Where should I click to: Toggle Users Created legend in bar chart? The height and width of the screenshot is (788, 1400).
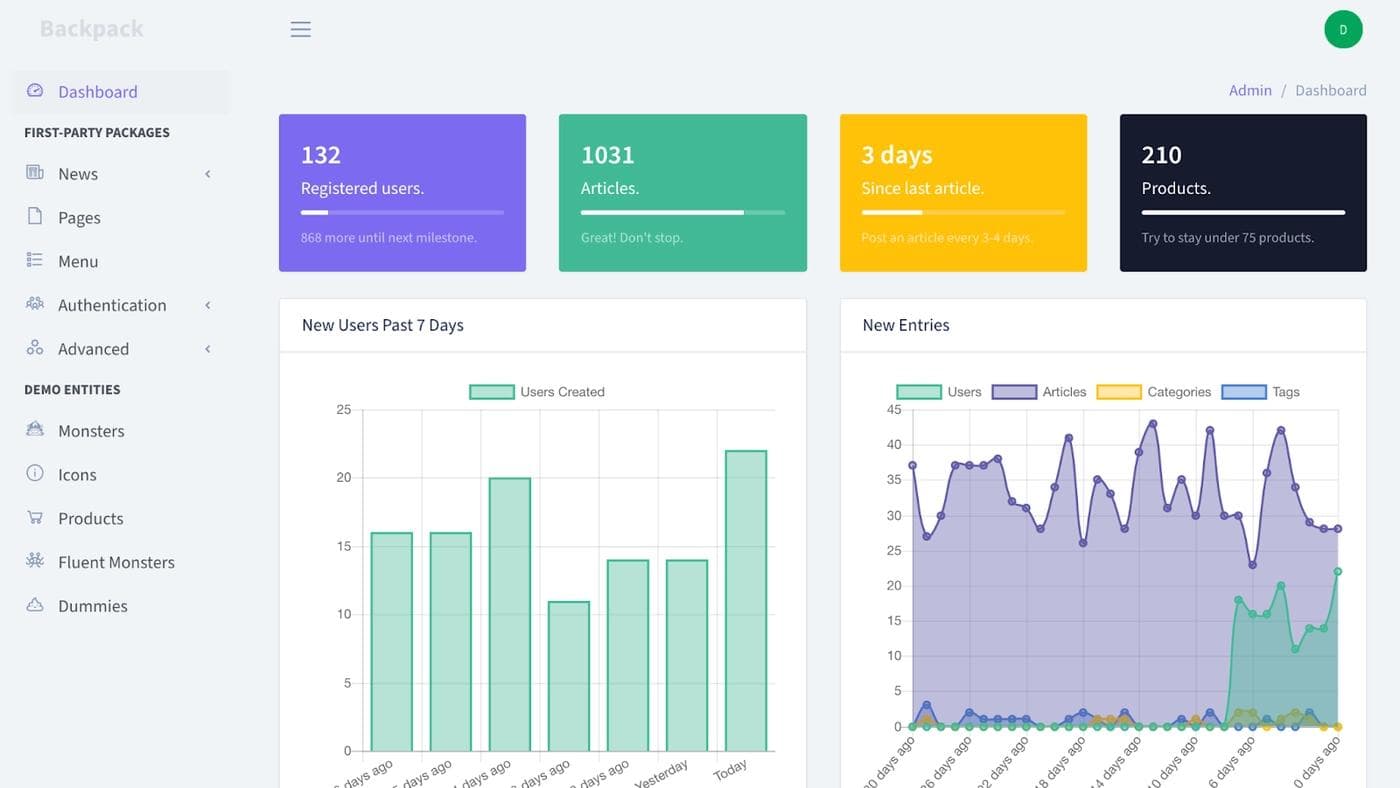(x=537, y=392)
